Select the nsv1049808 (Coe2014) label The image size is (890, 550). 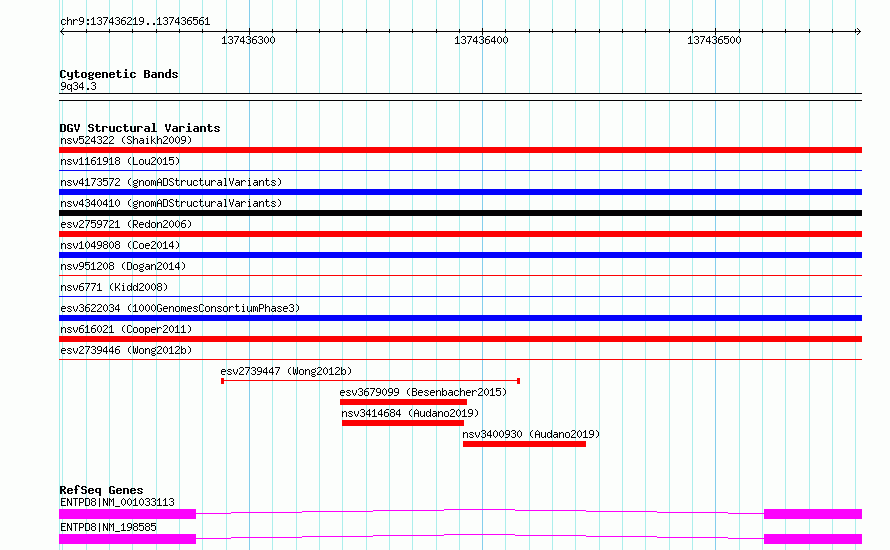tap(120, 245)
